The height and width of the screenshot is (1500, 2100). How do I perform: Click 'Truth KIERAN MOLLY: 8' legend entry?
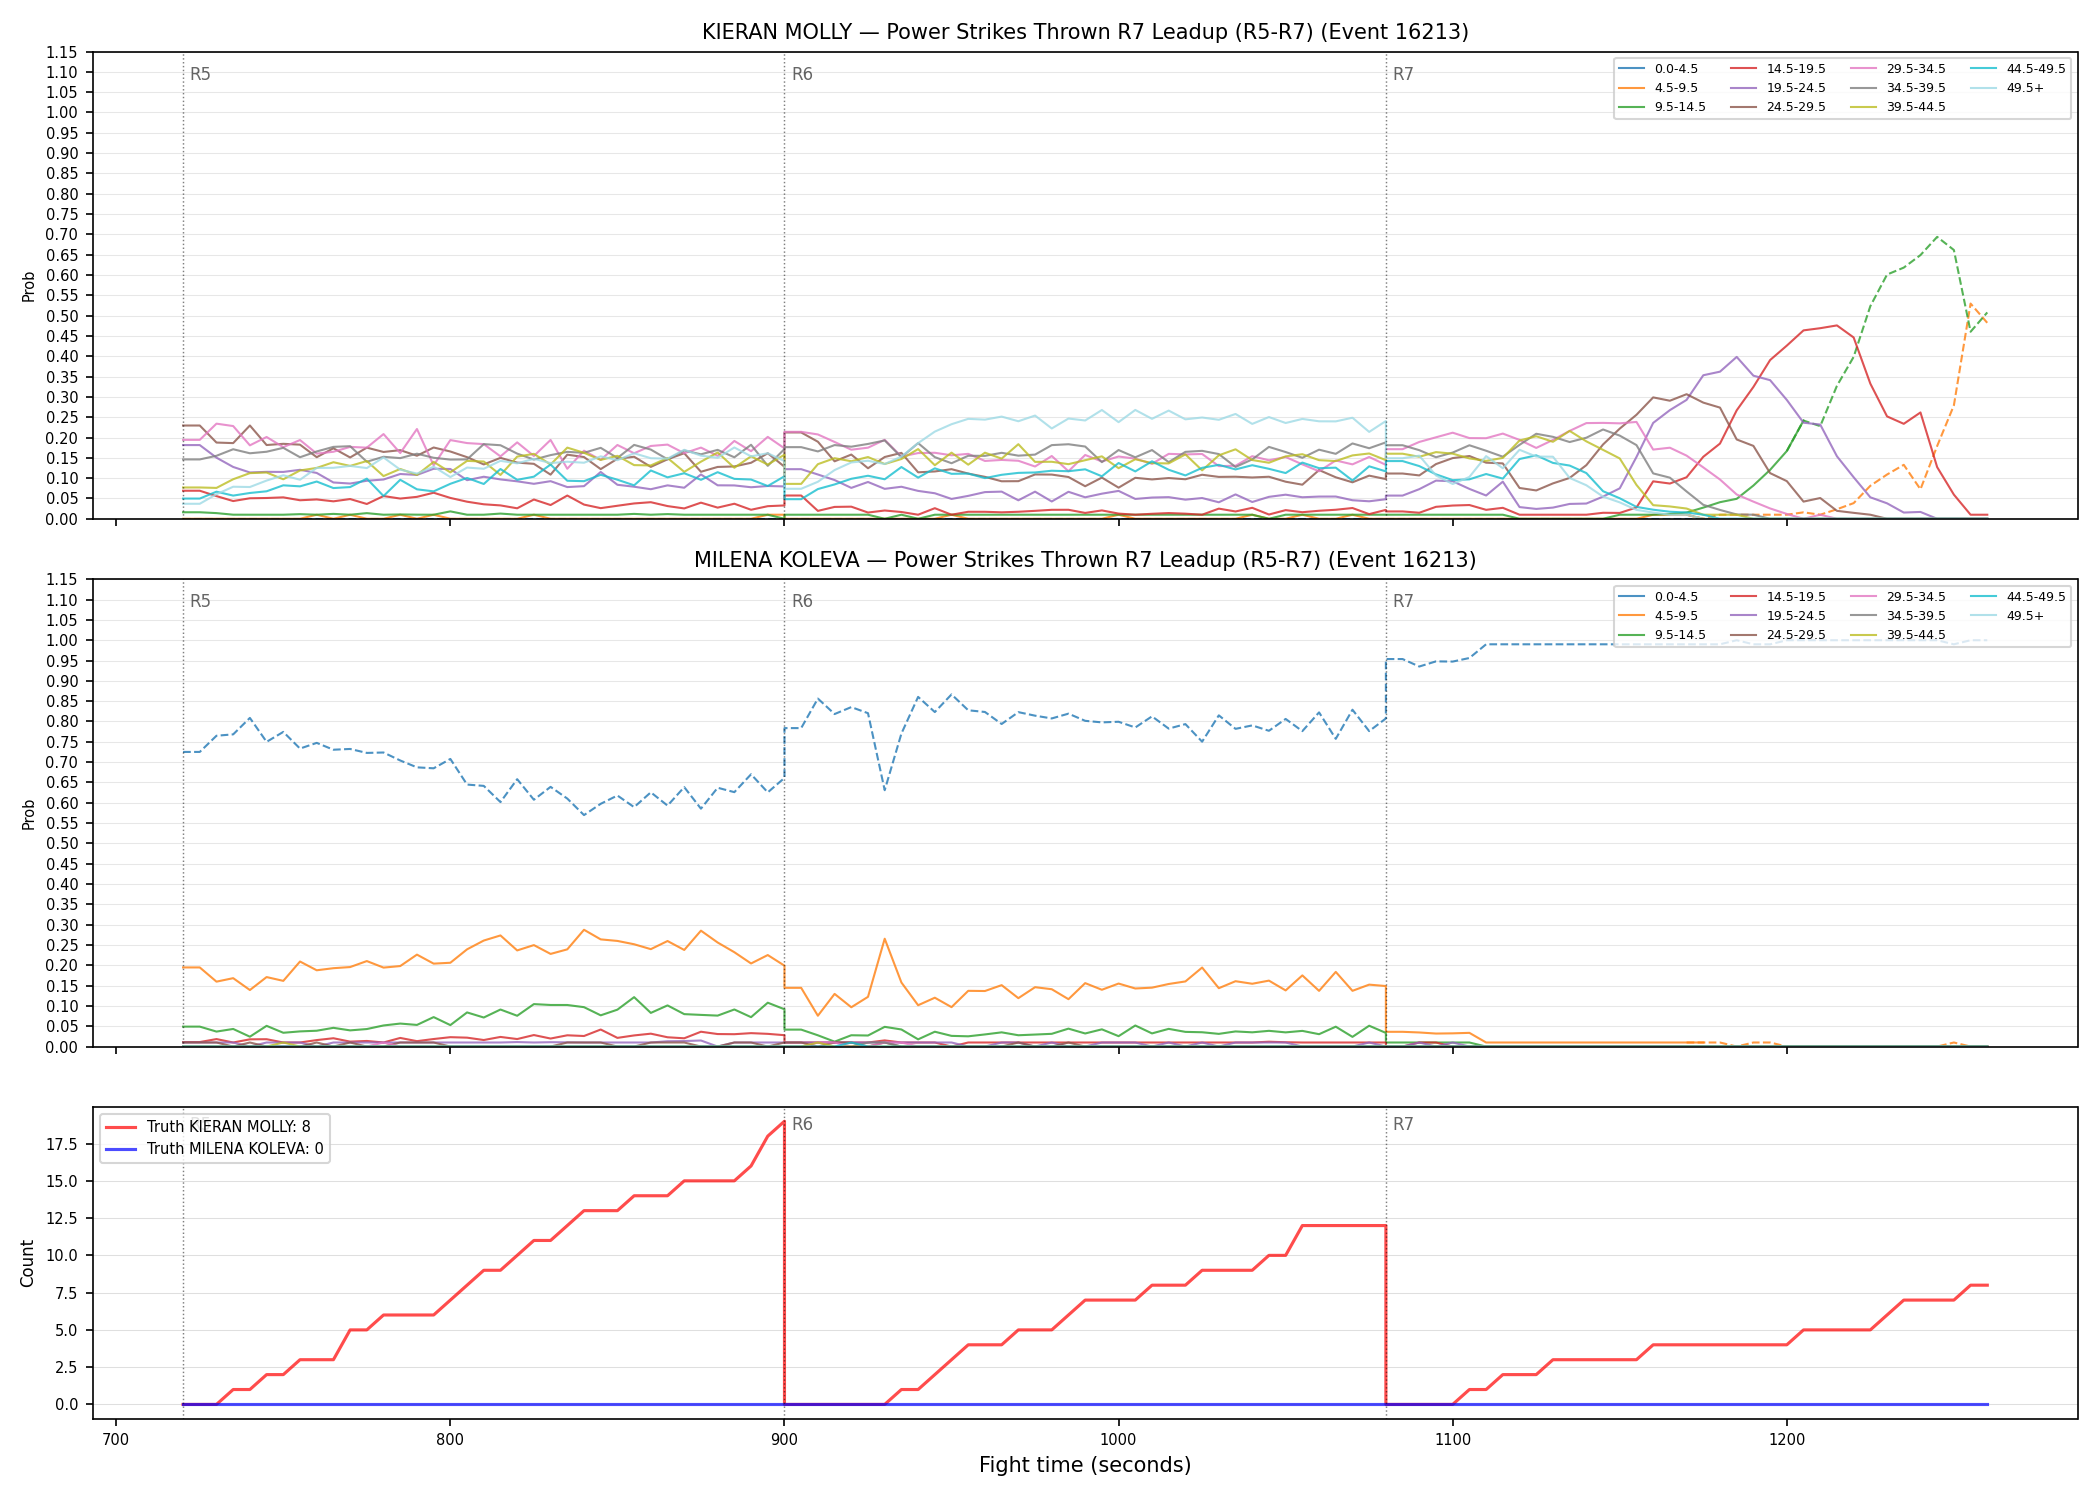[208, 1127]
